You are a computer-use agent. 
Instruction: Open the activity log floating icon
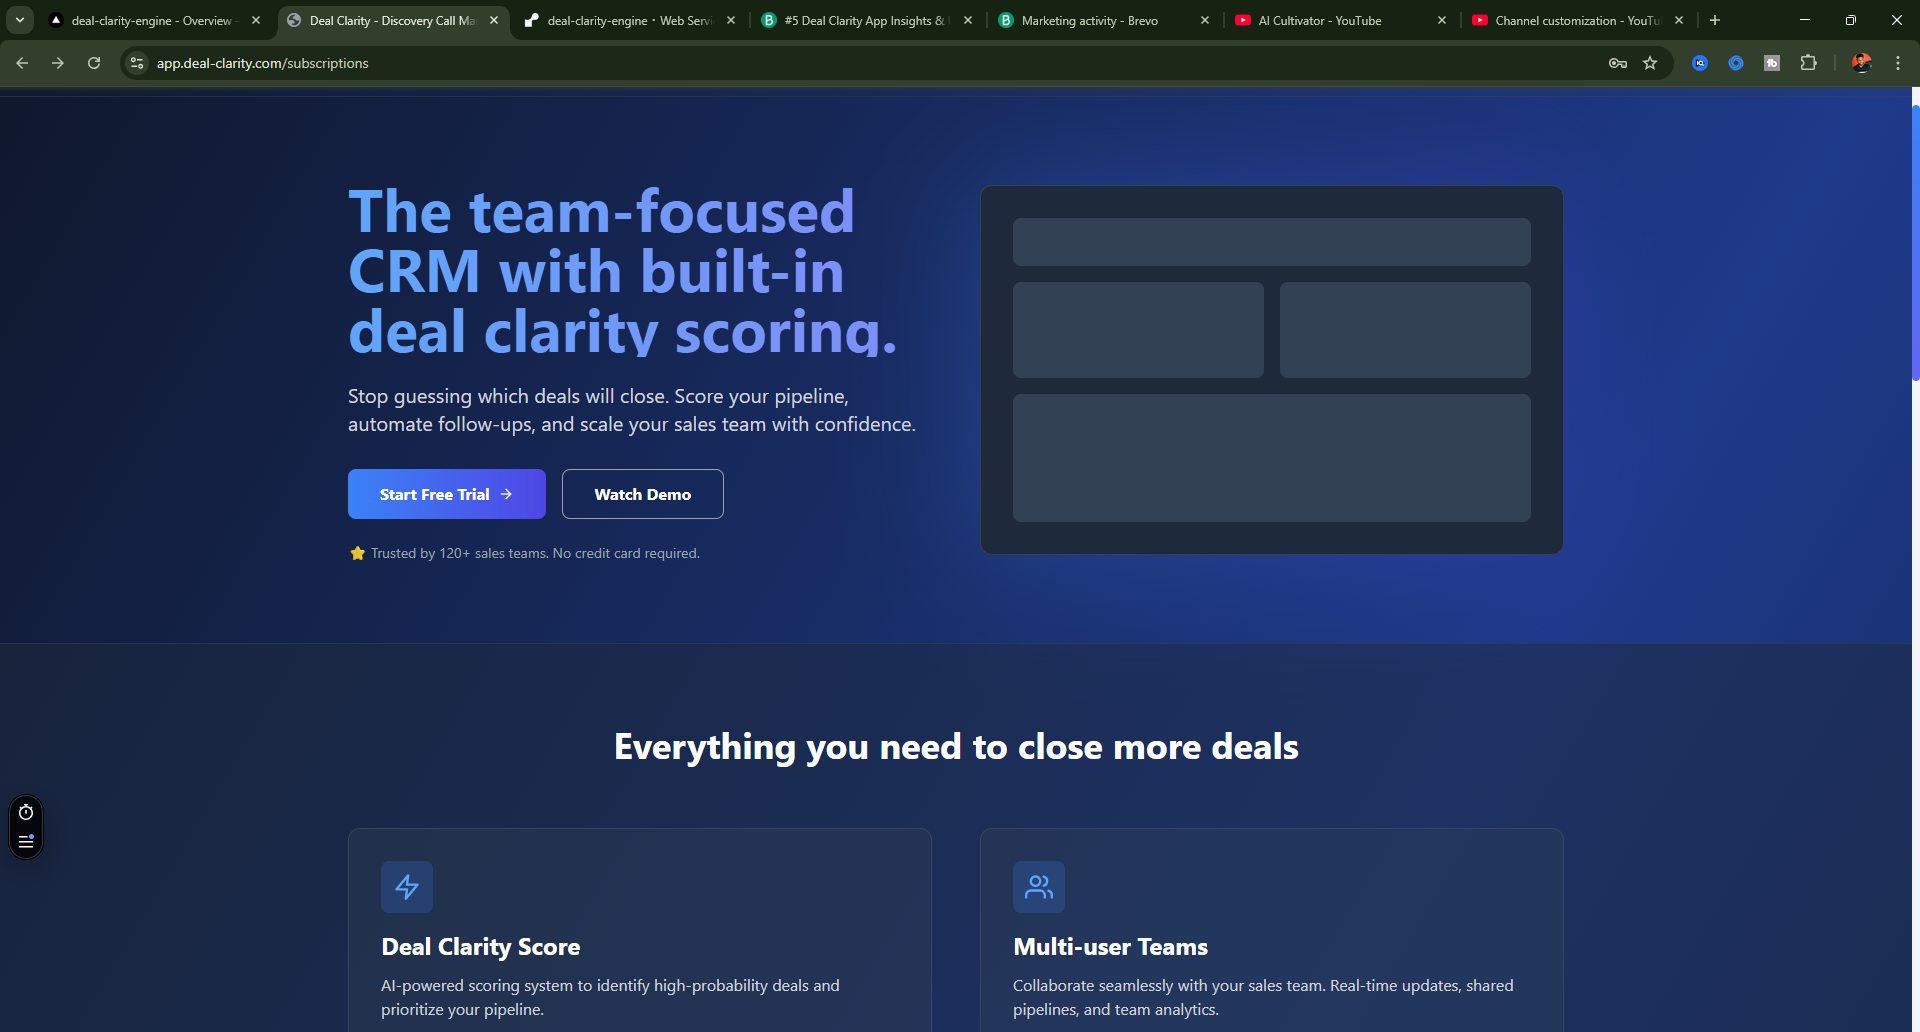pos(25,841)
